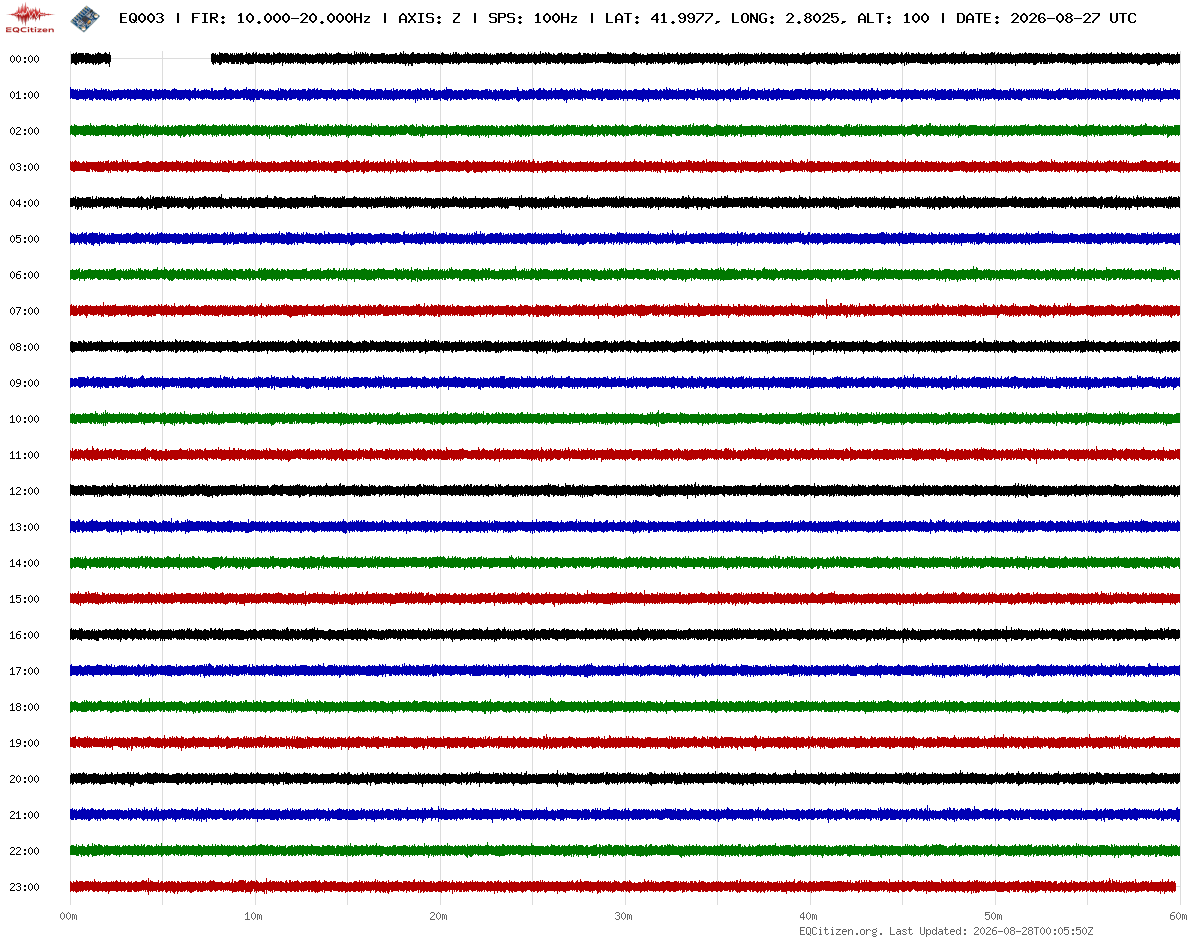Click the data gap in 00:00 trace
The height and width of the screenshot is (940, 1200).
tap(161, 59)
